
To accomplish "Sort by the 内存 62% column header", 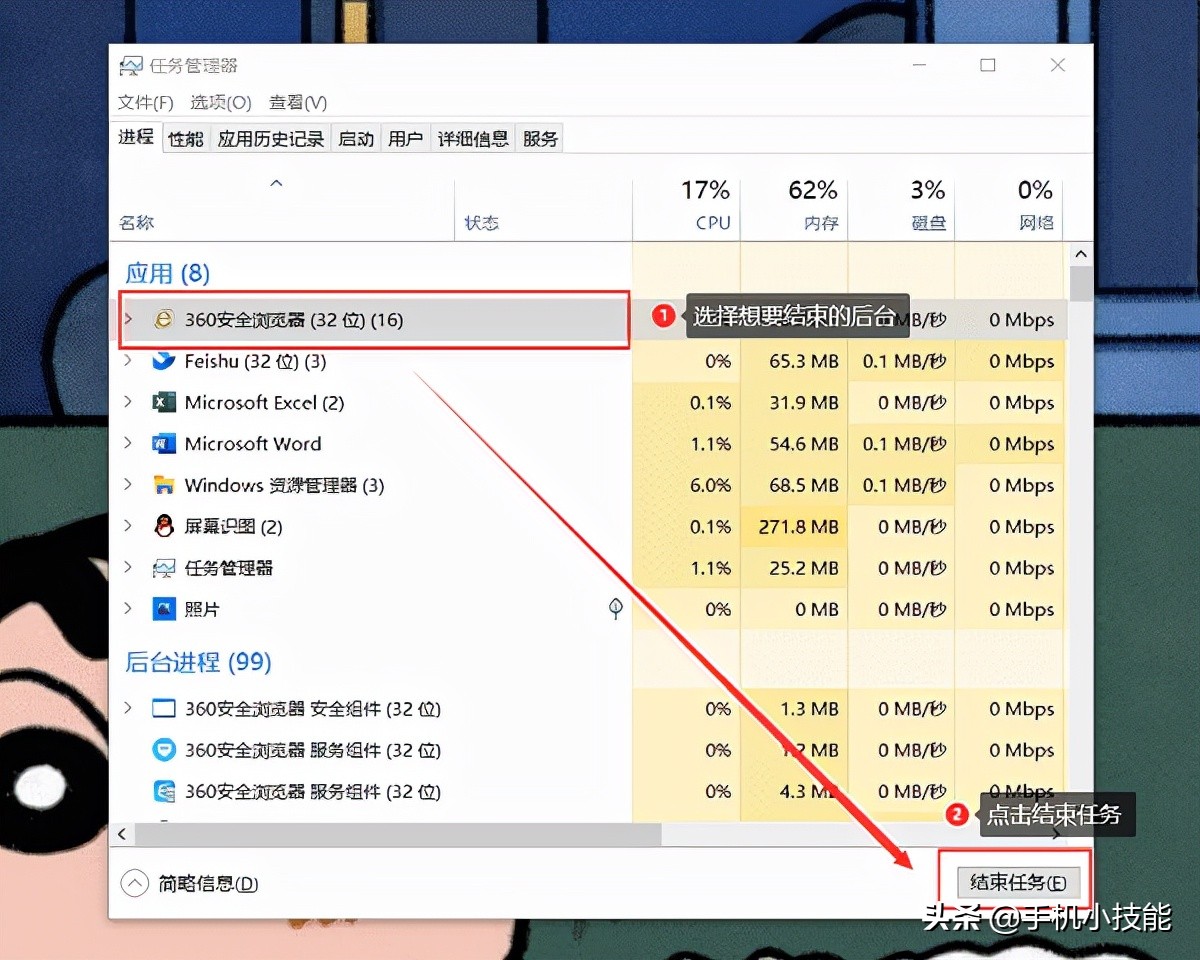I will pyautogui.click(x=794, y=209).
